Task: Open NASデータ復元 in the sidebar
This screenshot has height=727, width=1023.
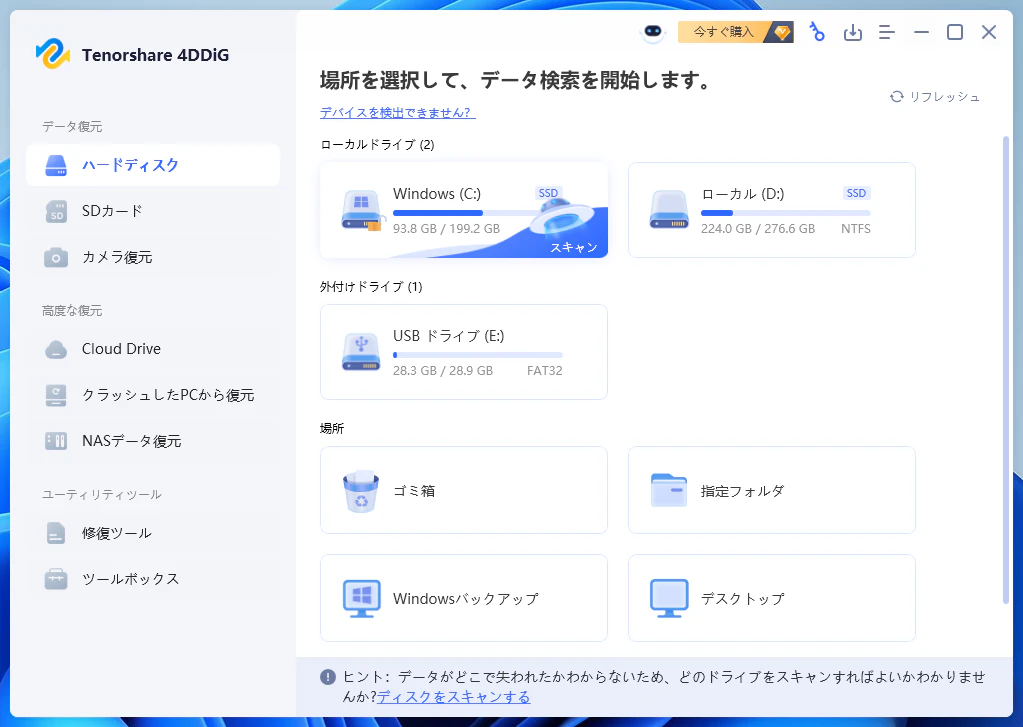Action: (x=153, y=441)
